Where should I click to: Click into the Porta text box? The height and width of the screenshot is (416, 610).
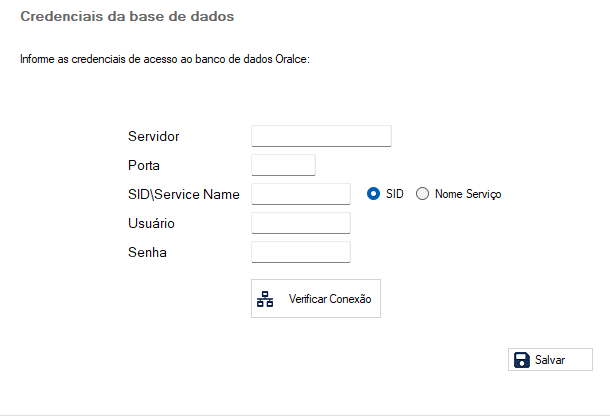click(283, 165)
